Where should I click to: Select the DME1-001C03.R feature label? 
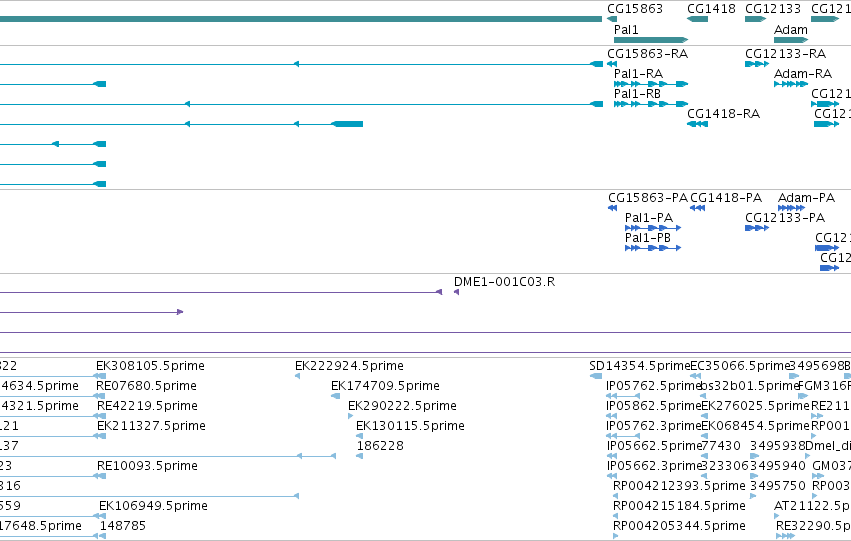(504, 282)
